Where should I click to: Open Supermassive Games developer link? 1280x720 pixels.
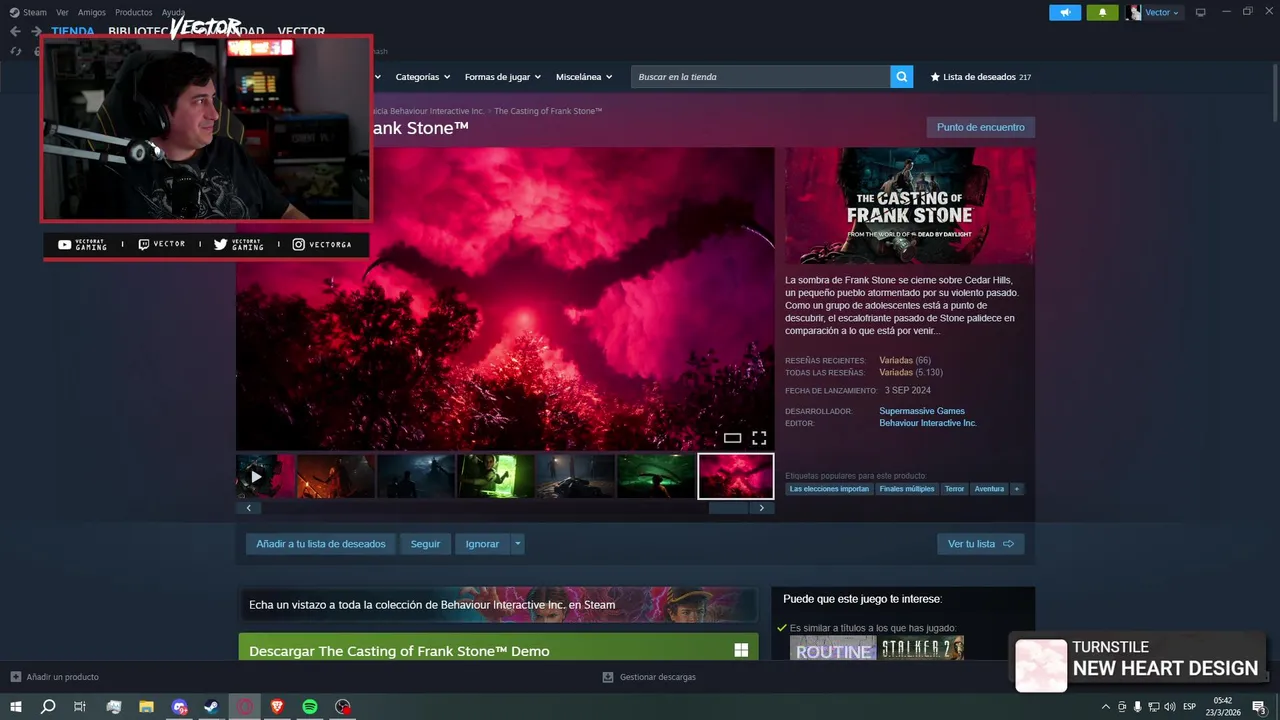point(922,411)
